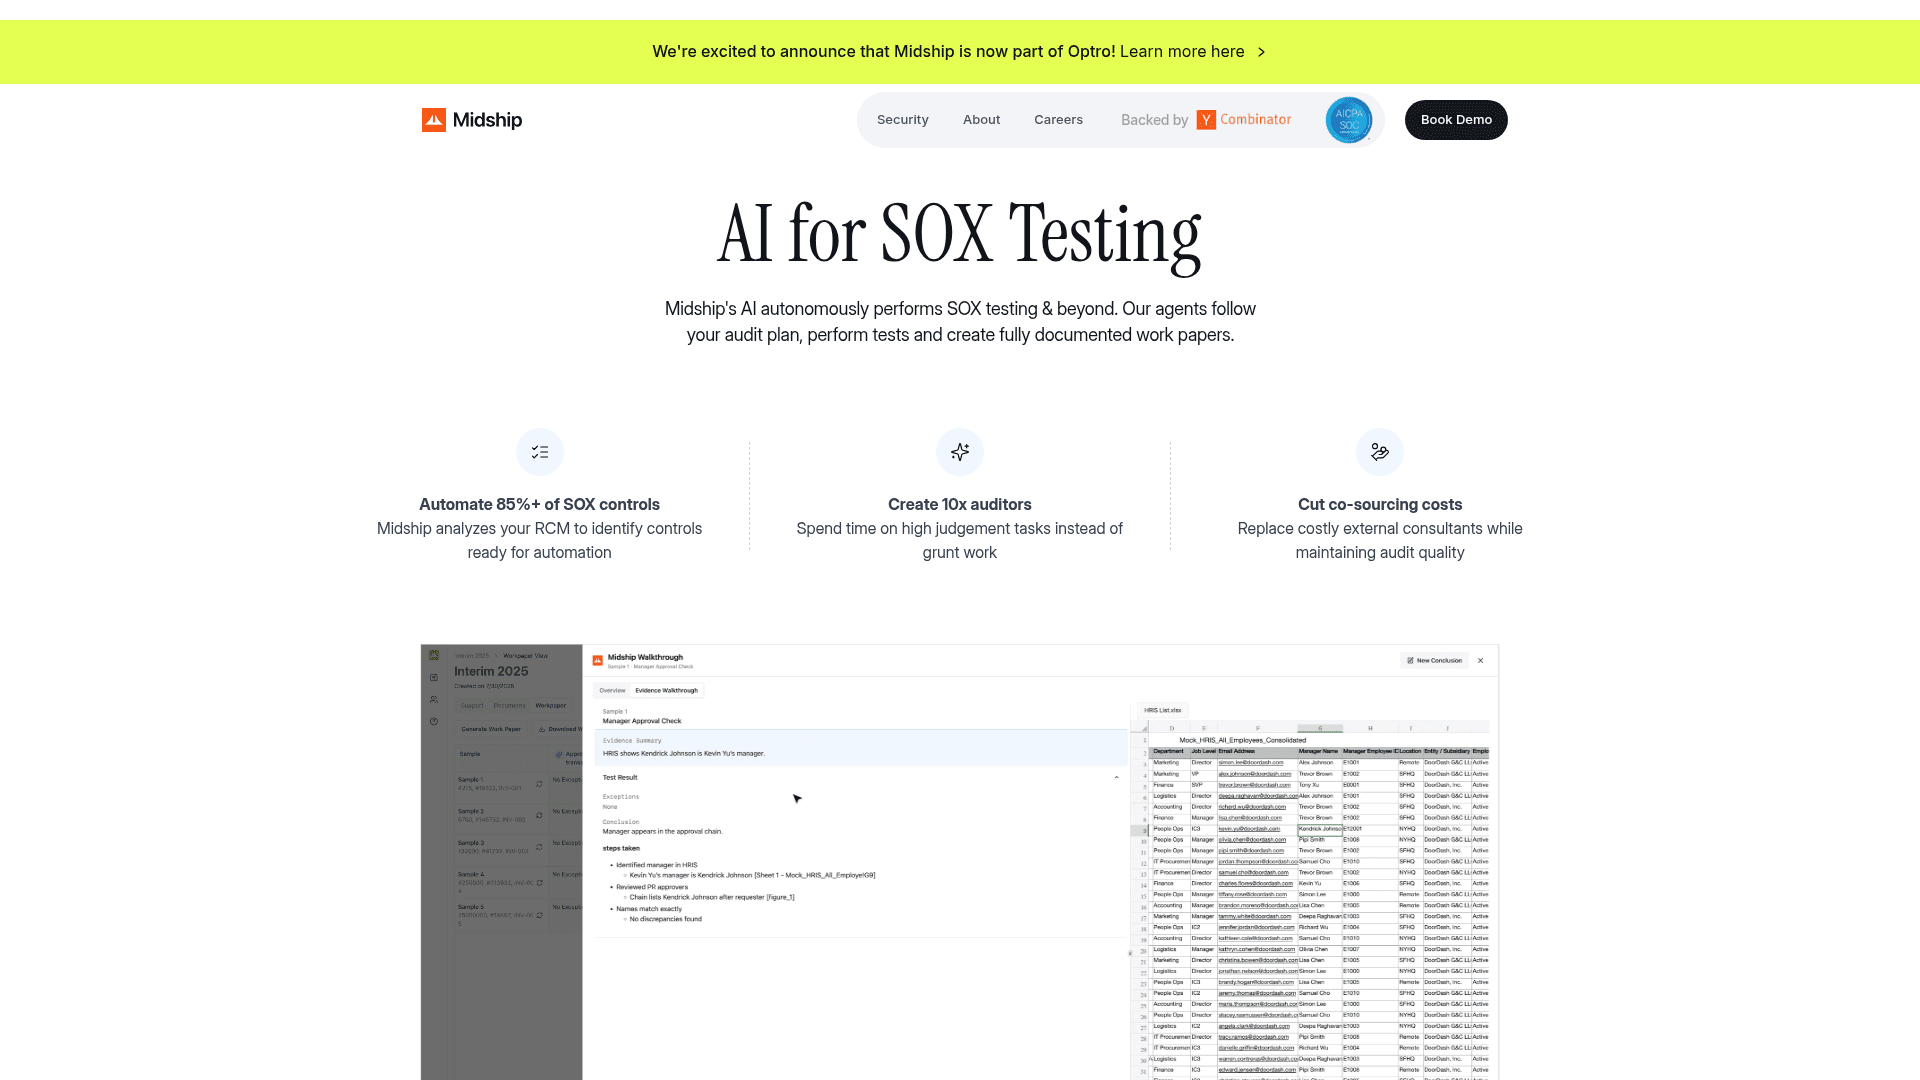Image resolution: width=1920 pixels, height=1080 pixels.
Task: Click the Automate 85%+ of SOX controls heading
Action: (x=540, y=505)
